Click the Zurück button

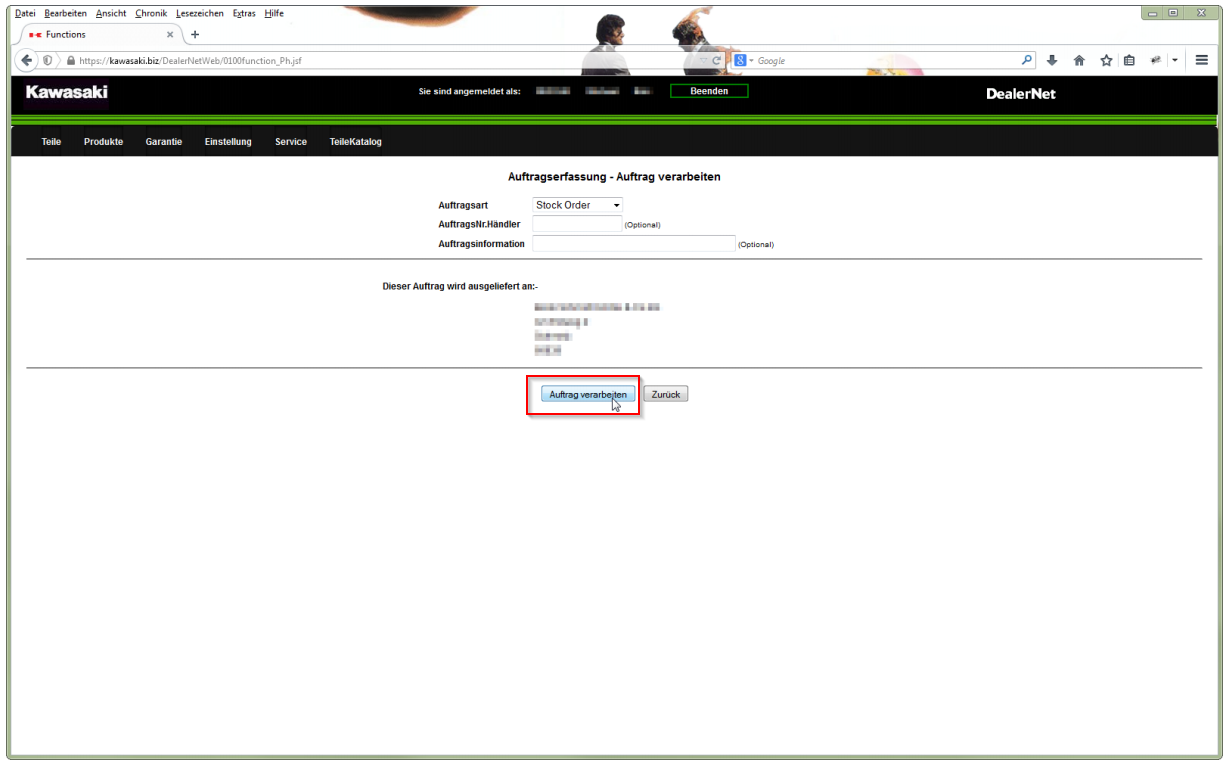[666, 394]
